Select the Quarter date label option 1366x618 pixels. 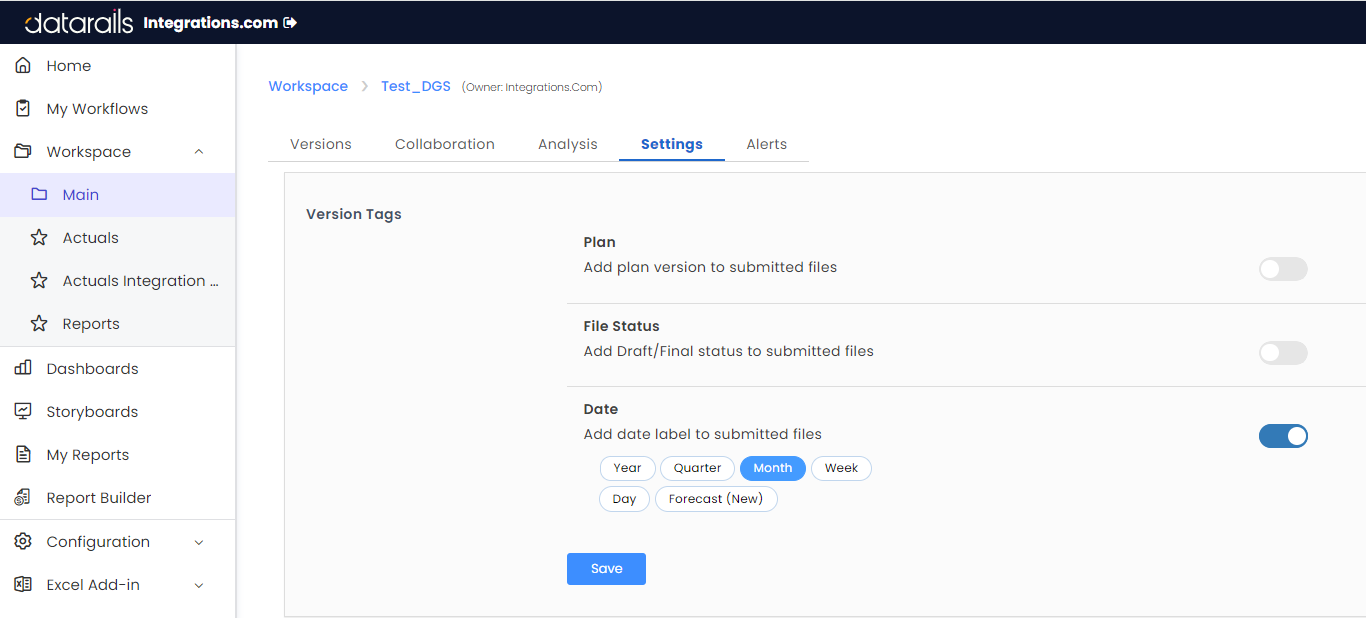pos(697,468)
